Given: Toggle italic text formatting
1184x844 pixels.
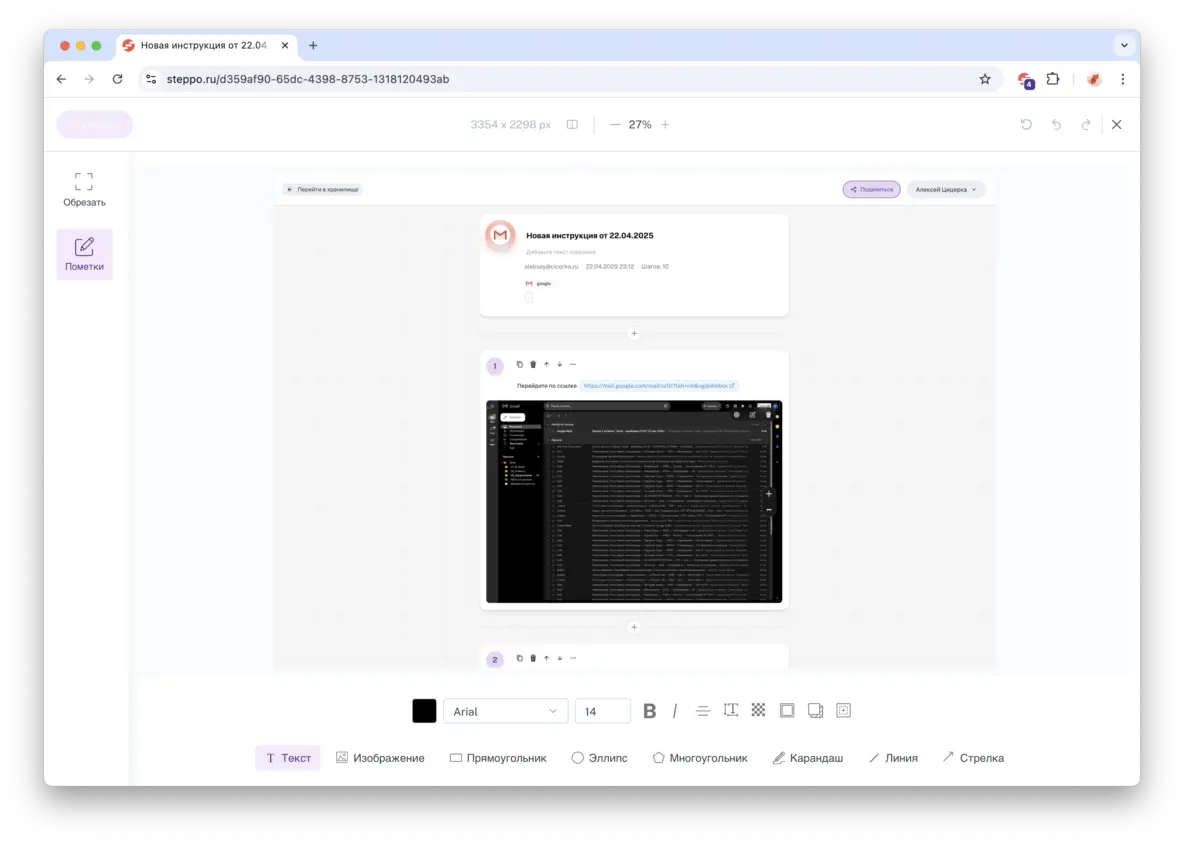Looking at the screenshot, I should 674,710.
